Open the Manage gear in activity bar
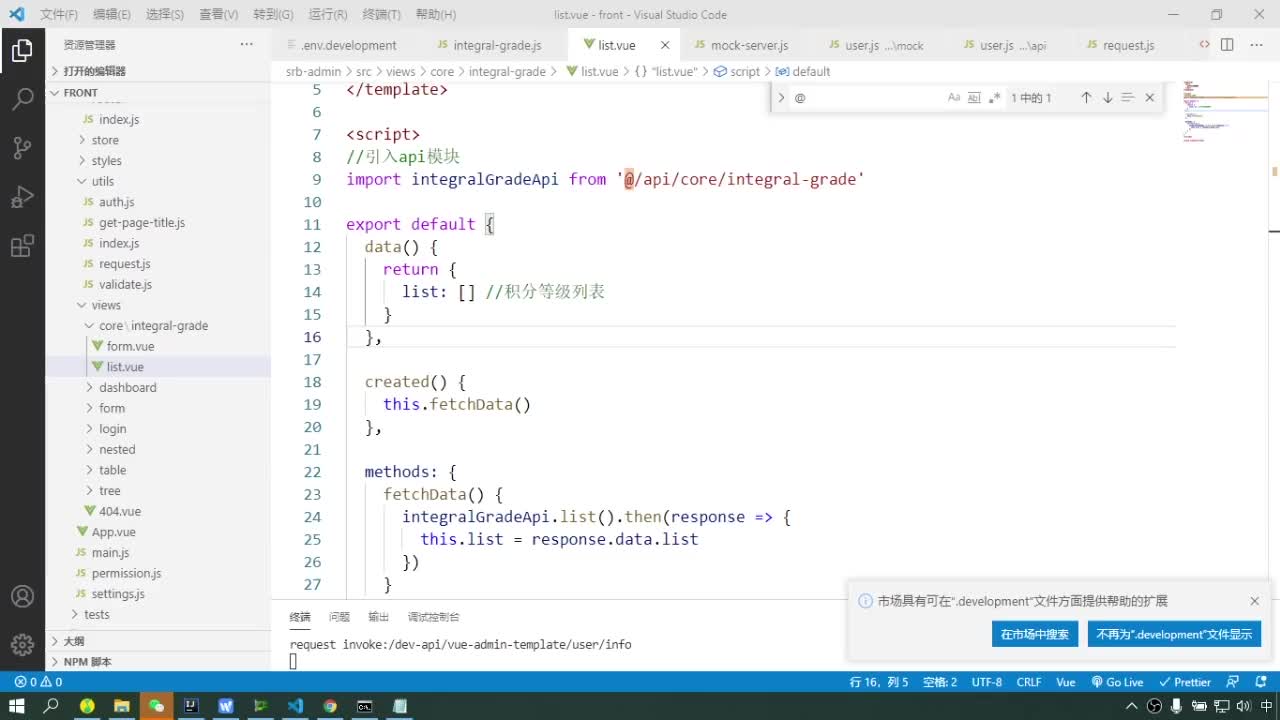Screen dimensions: 1280x720 (x=22, y=644)
